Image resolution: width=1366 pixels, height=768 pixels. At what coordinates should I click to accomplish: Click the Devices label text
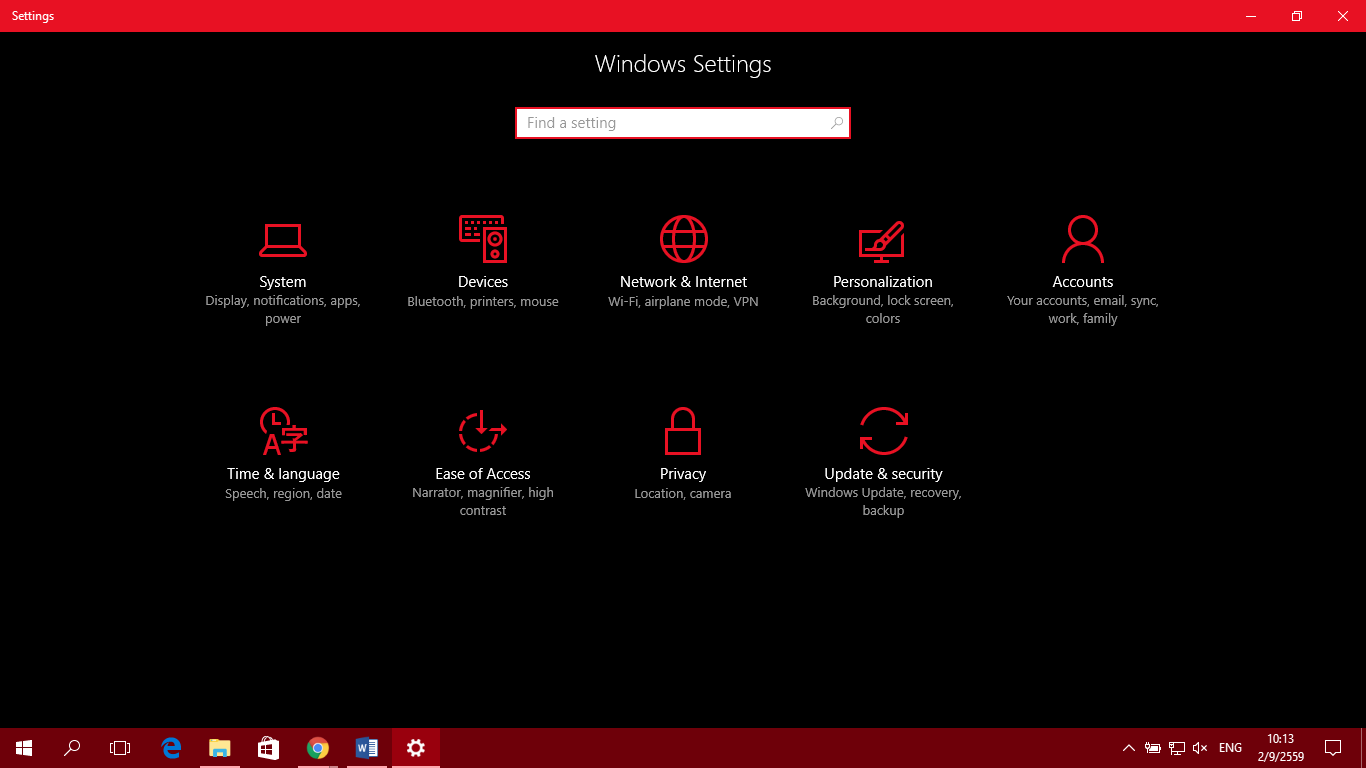[483, 282]
